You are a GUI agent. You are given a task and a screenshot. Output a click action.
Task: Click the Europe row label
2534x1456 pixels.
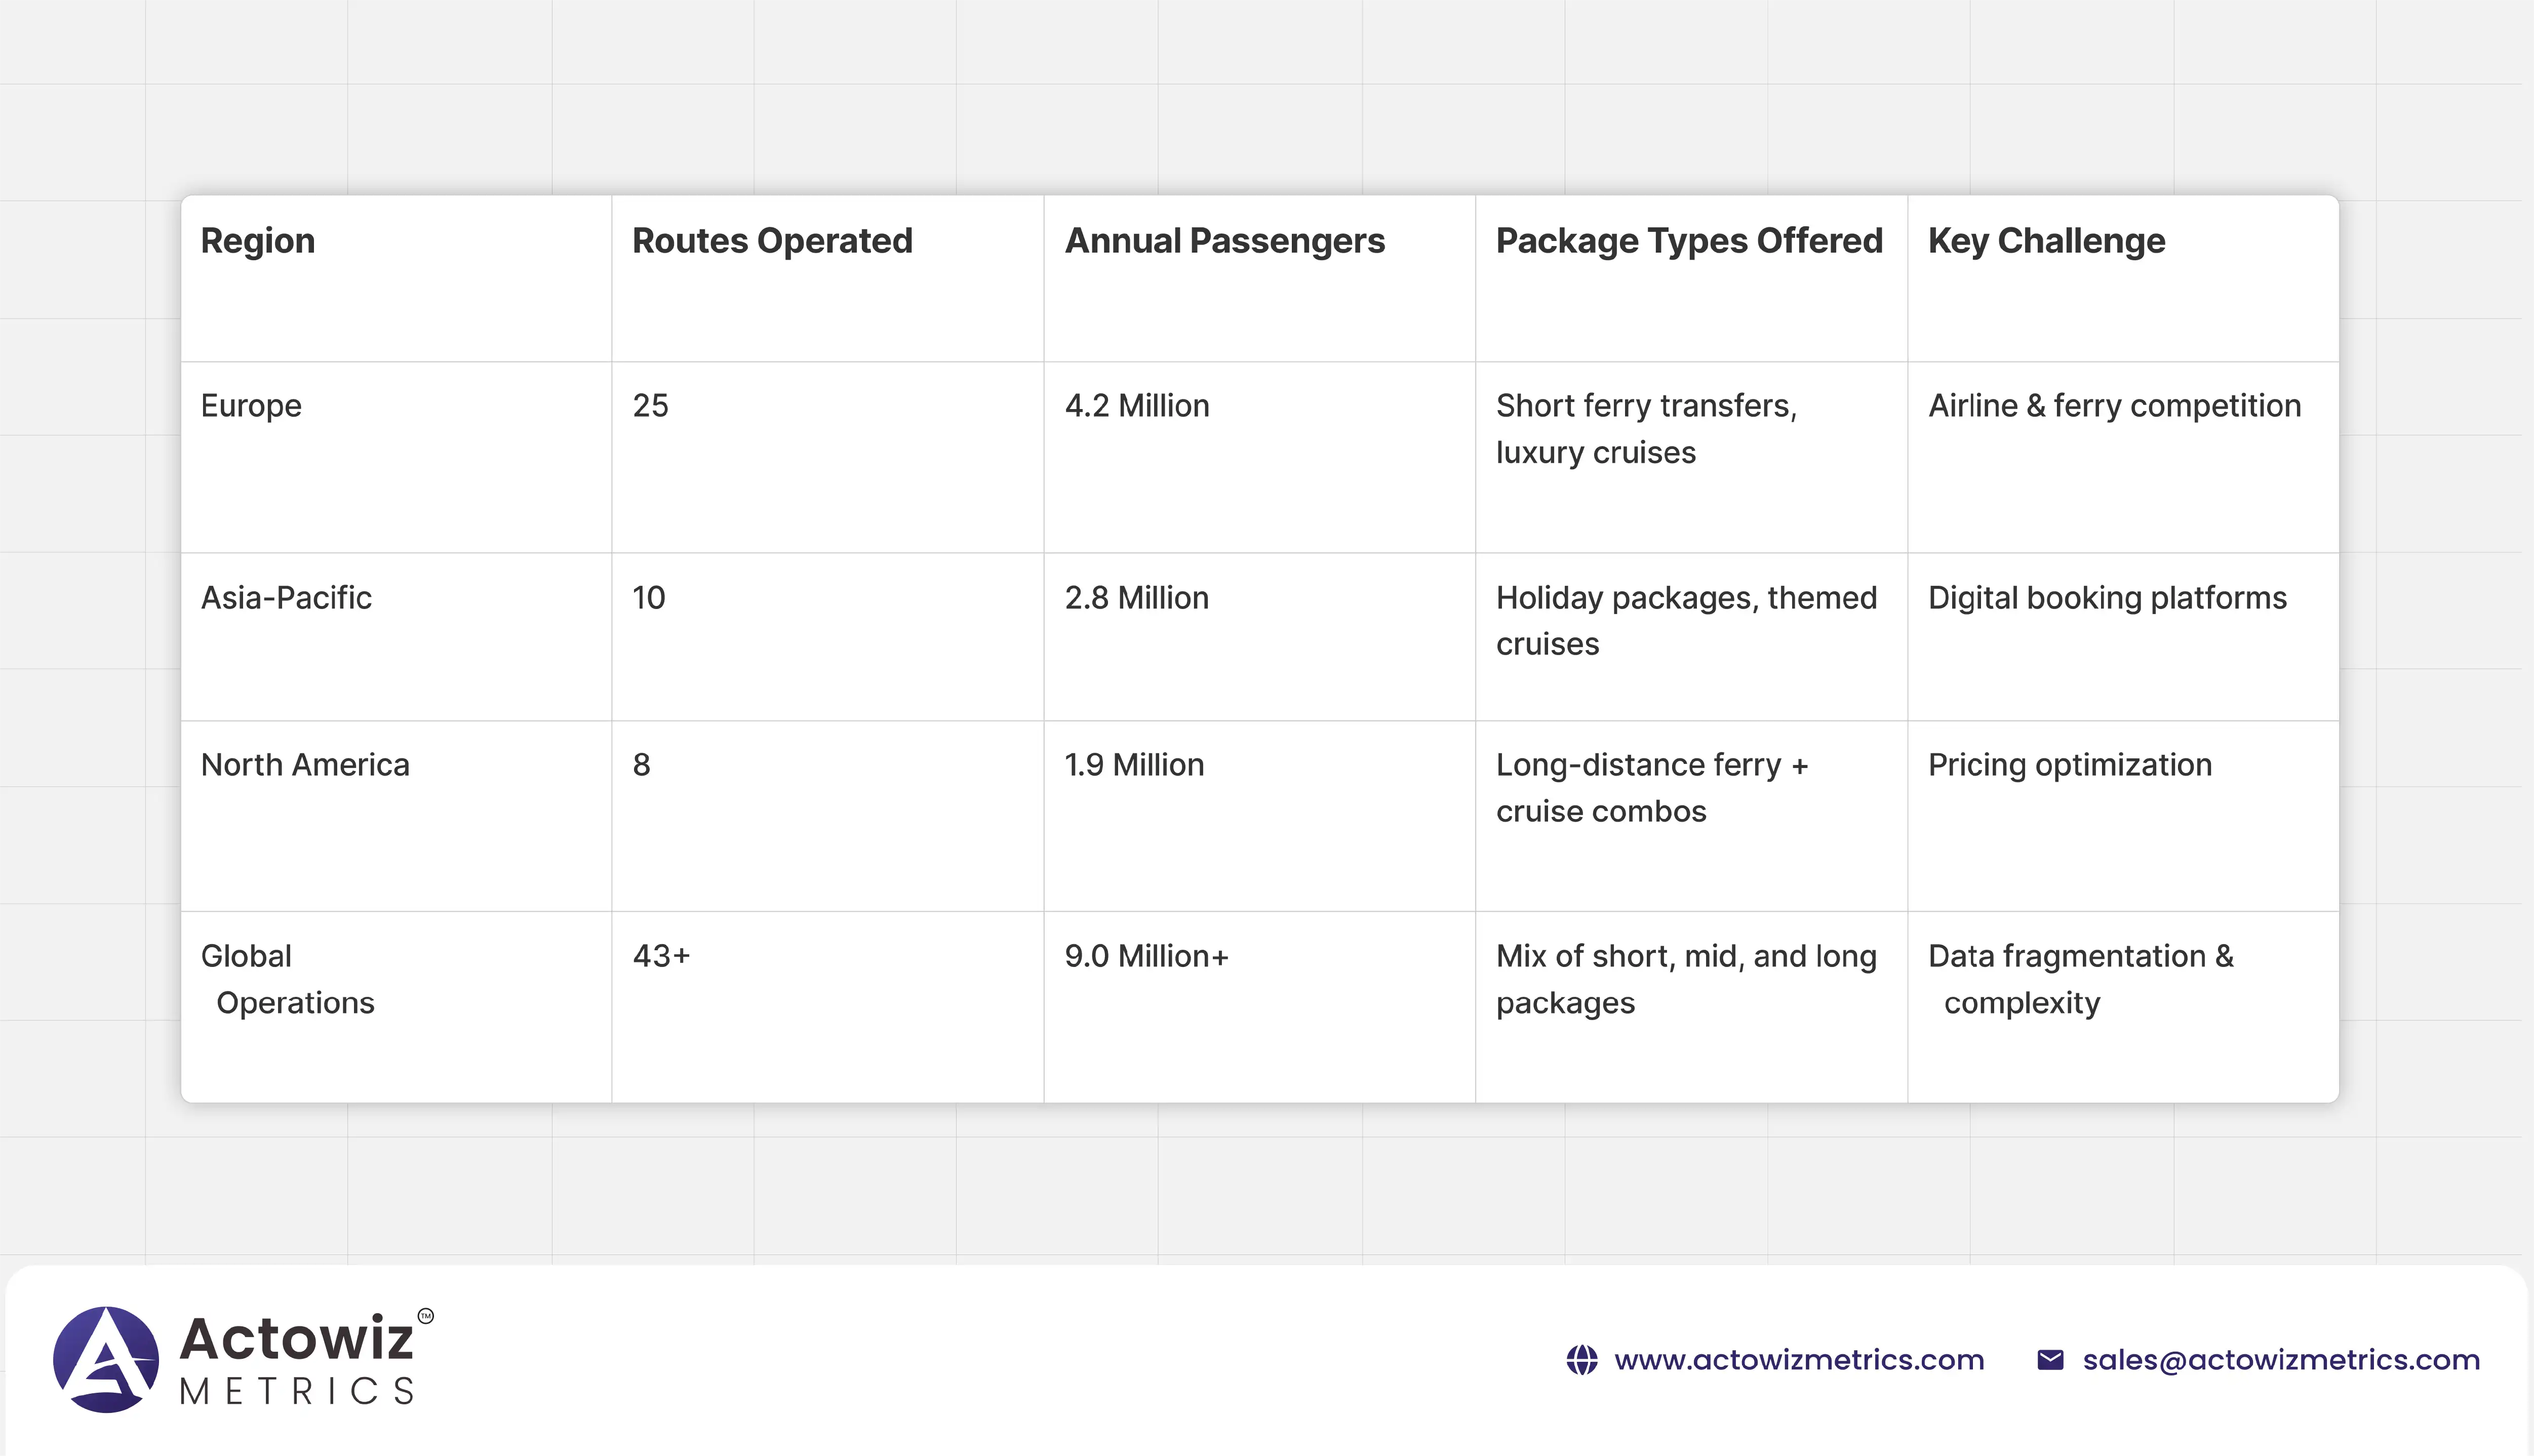[251, 406]
